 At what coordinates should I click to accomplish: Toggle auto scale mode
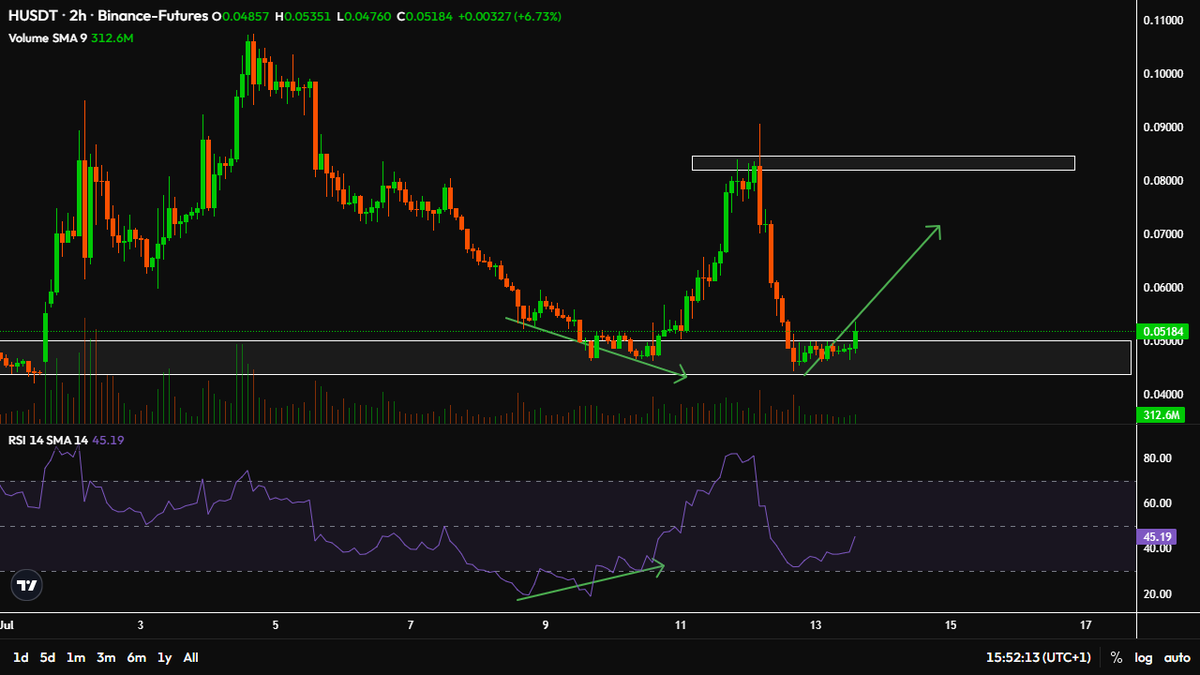click(x=1176, y=657)
